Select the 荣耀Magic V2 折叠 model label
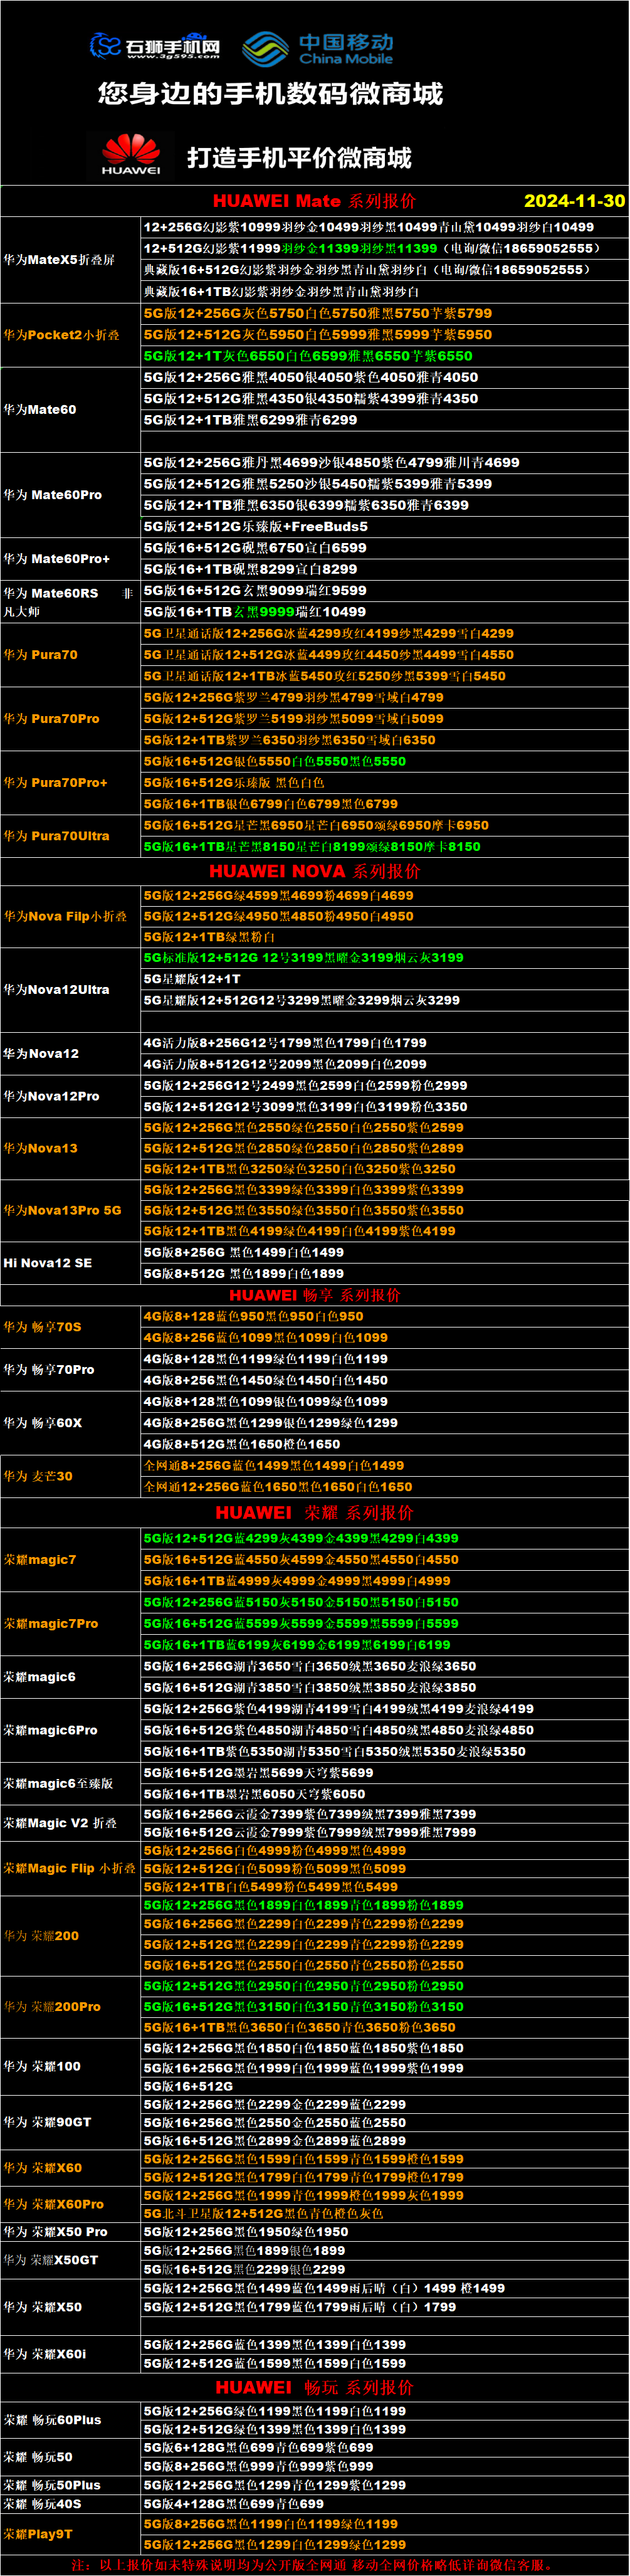 tap(60, 1824)
